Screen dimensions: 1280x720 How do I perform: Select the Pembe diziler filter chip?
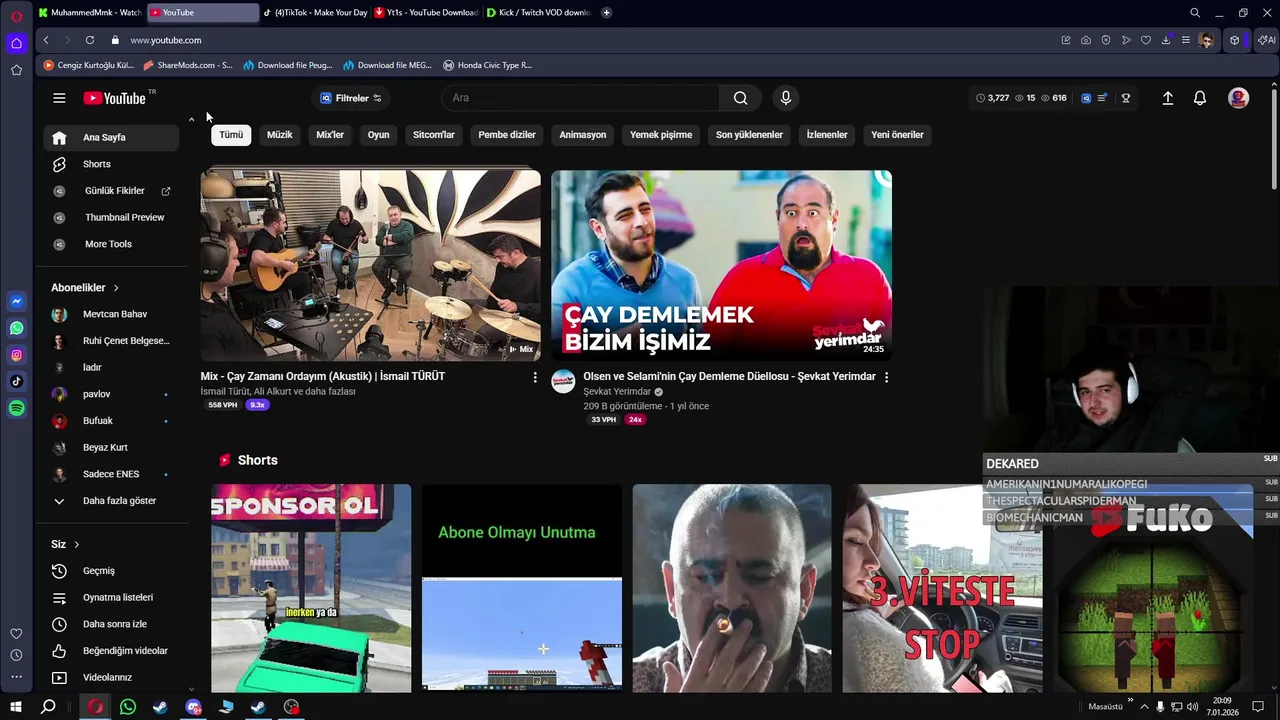tap(507, 135)
